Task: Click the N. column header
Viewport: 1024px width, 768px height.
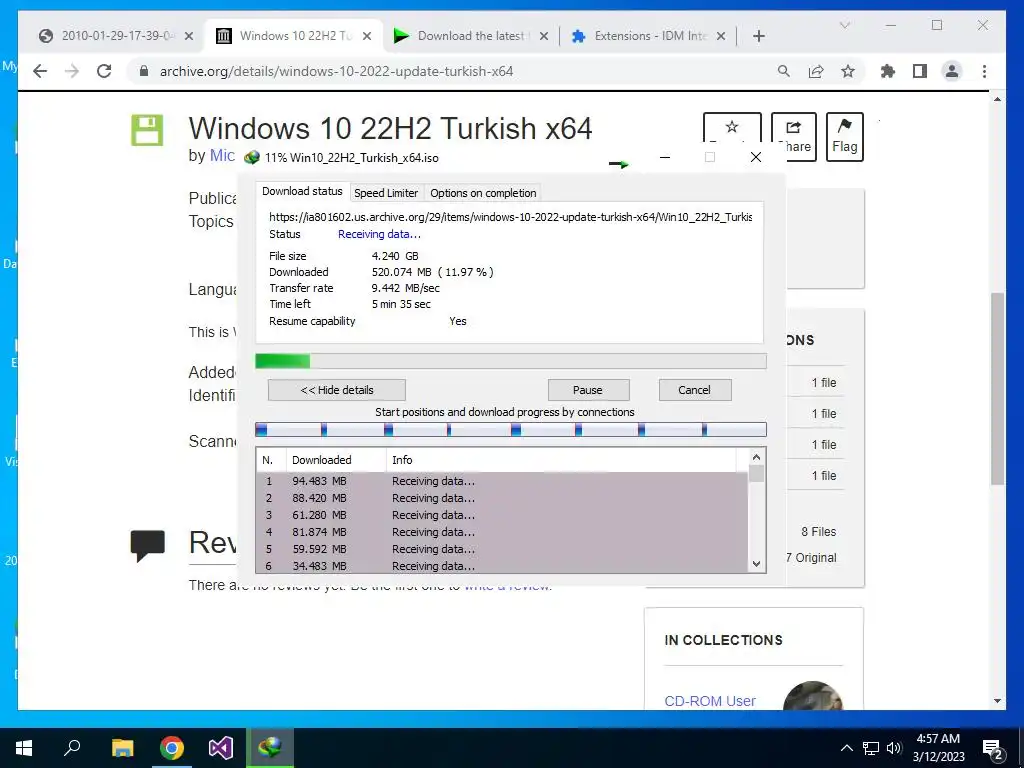Action: pyautogui.click(x=272, y=460)
